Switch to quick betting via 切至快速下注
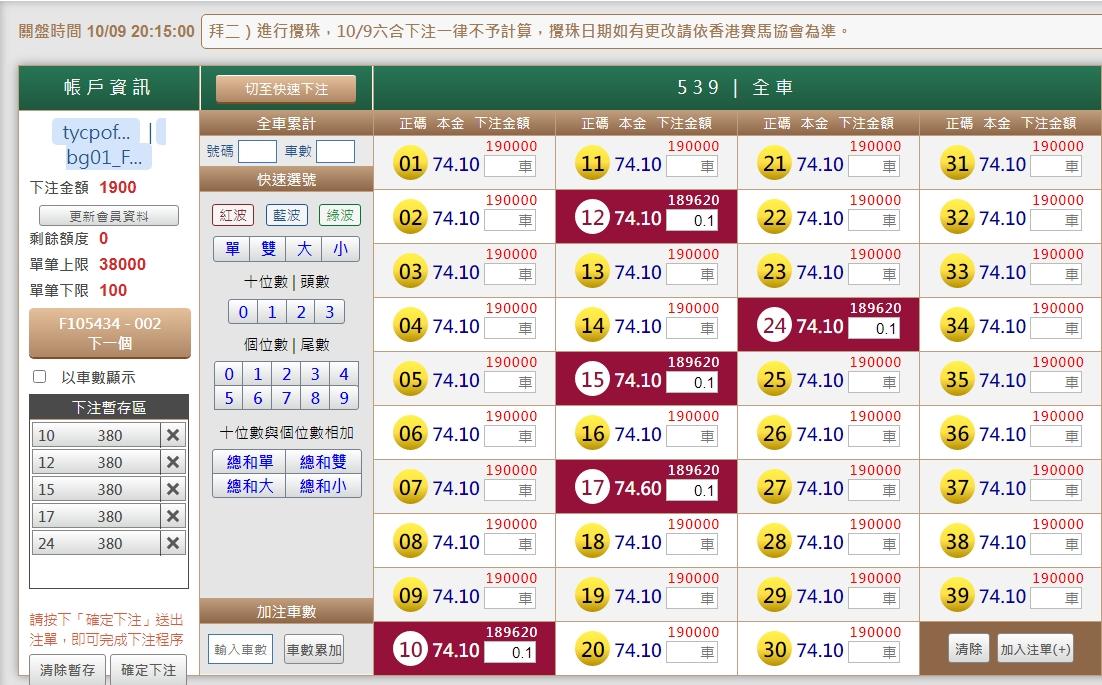The height and width of the screenshot is (685, 1102). click(x=286, y=89)
